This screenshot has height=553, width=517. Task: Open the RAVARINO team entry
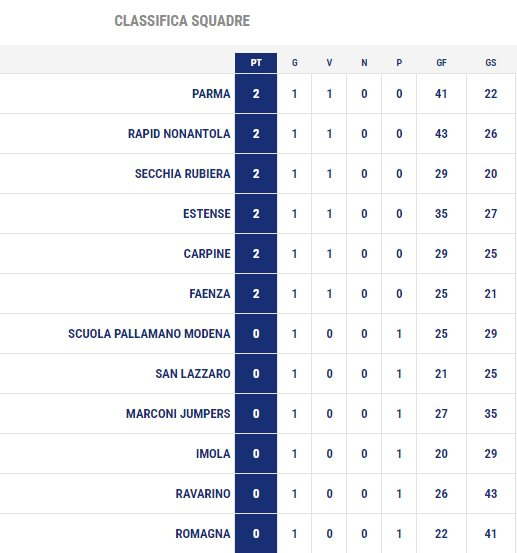pos(203,494)
